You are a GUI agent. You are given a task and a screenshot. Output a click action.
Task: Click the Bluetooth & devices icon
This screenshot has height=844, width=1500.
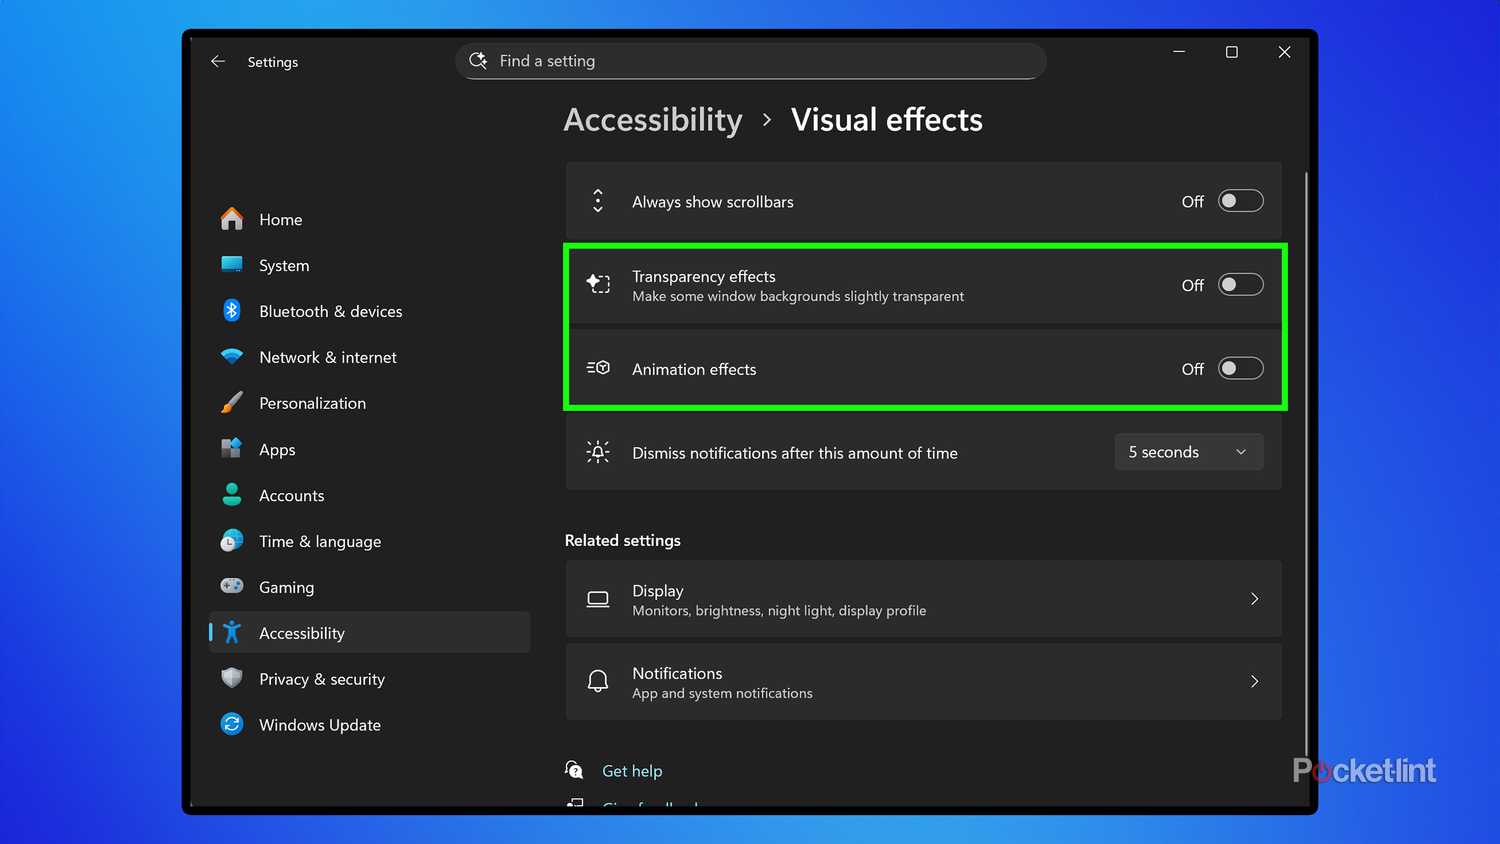pyautogui.click(x=232, y=311)
